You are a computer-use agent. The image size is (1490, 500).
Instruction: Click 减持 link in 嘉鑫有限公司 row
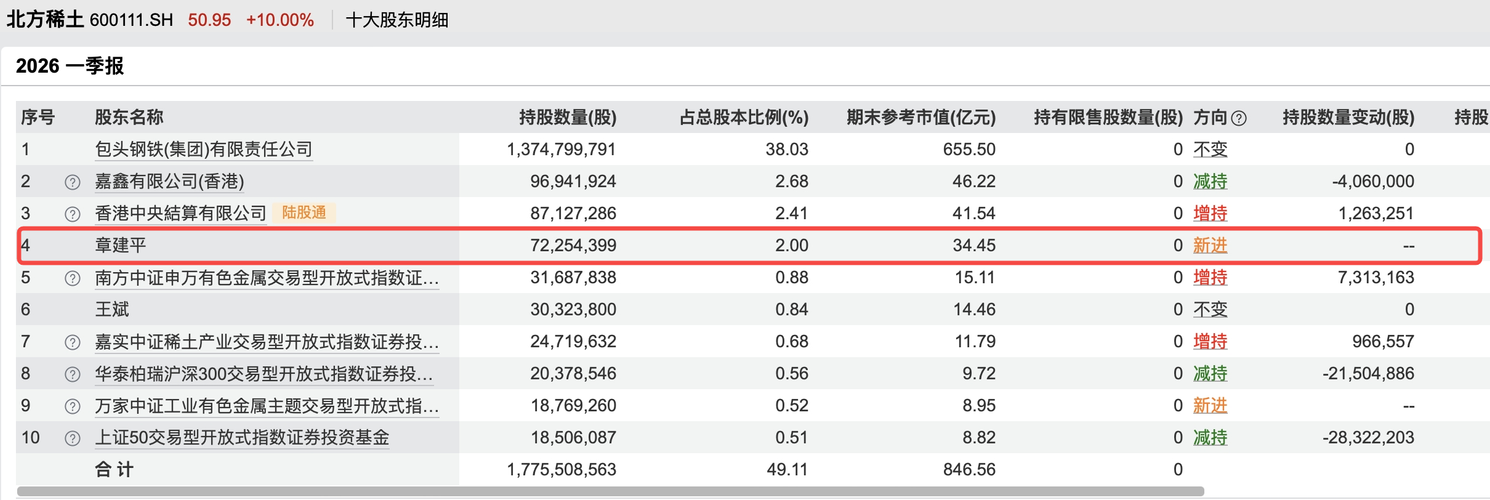(x=1210, y=182)
